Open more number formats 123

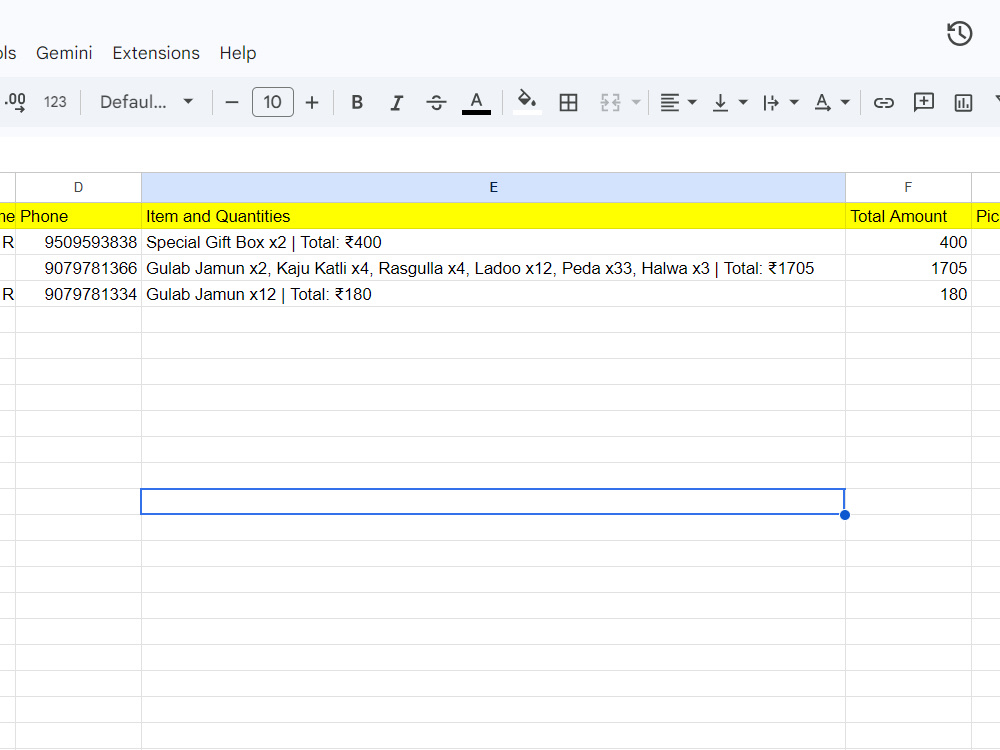55,102
